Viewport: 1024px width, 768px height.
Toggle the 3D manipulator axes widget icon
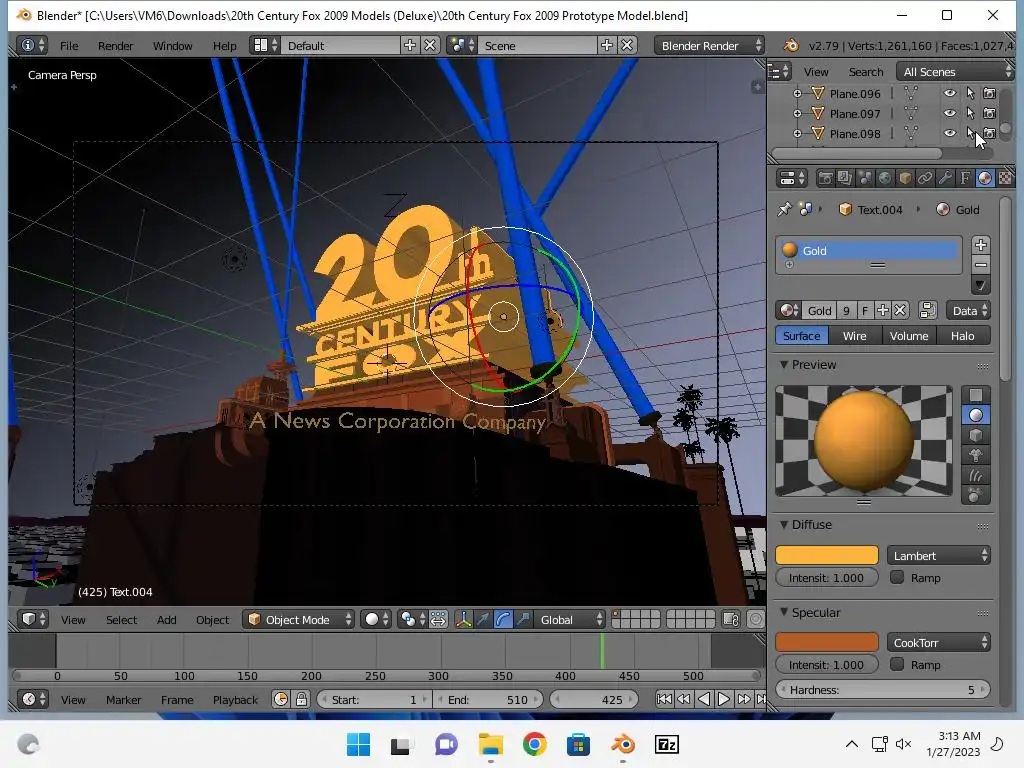tap(463, 620)
